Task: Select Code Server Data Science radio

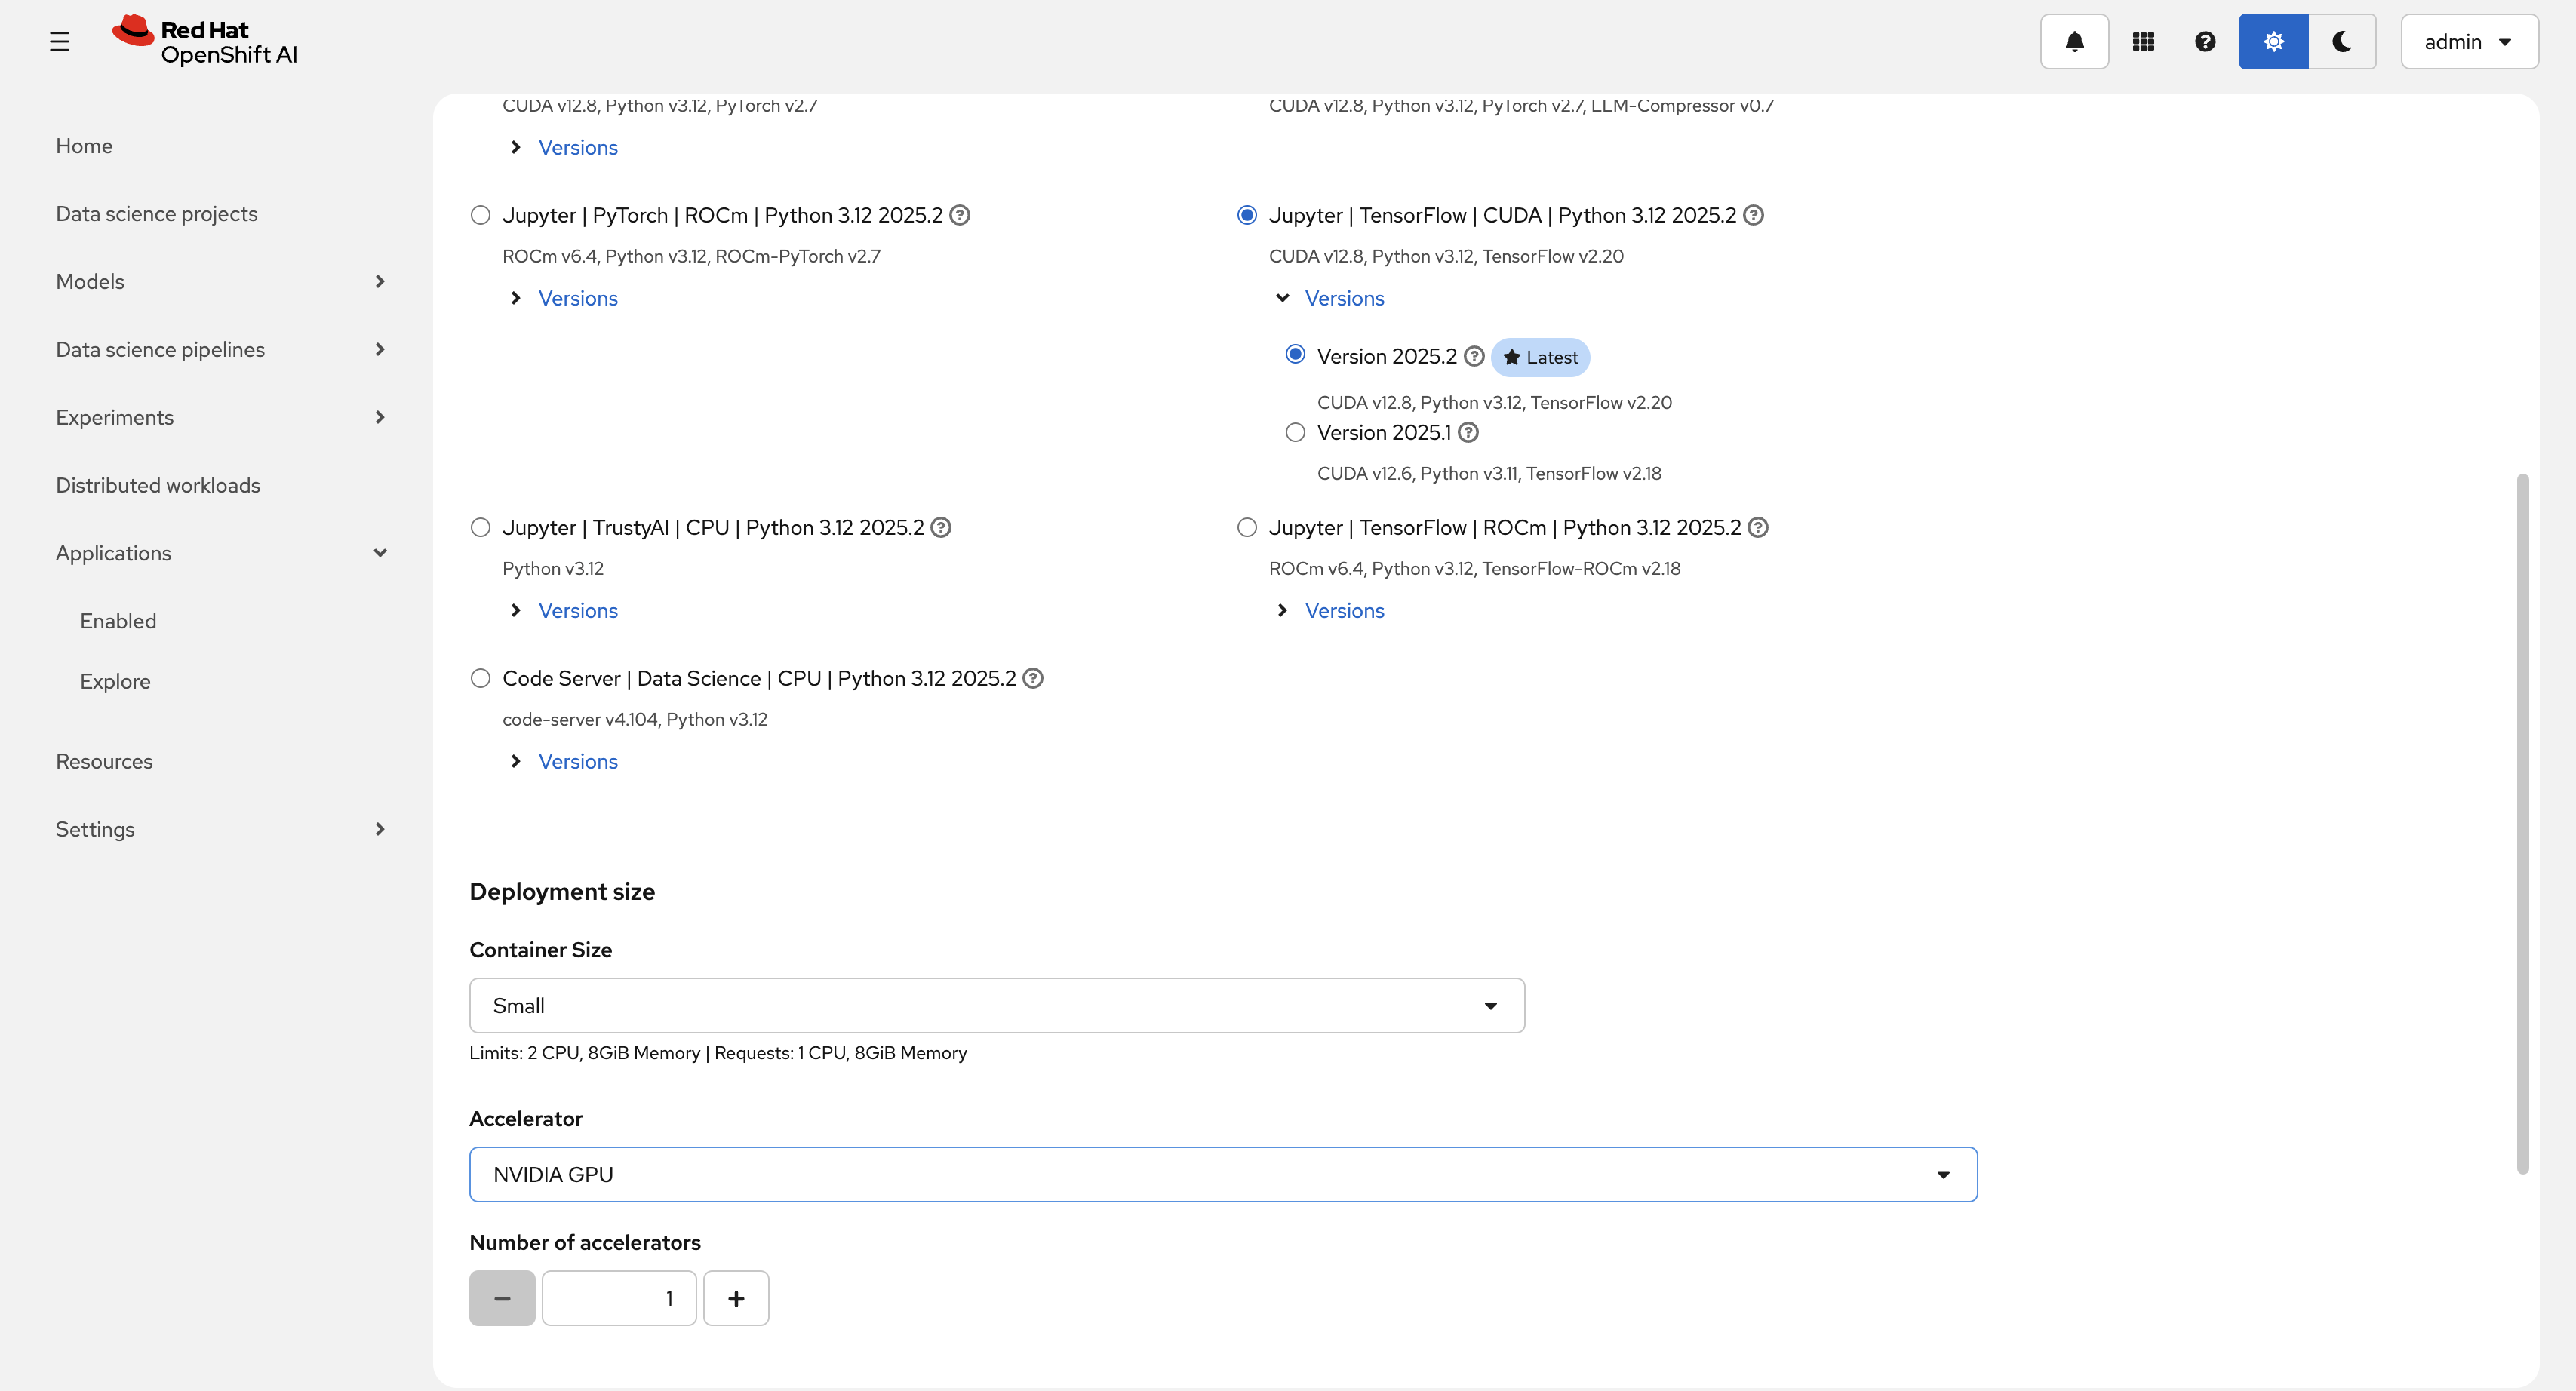Action: (x=481, y=679)
